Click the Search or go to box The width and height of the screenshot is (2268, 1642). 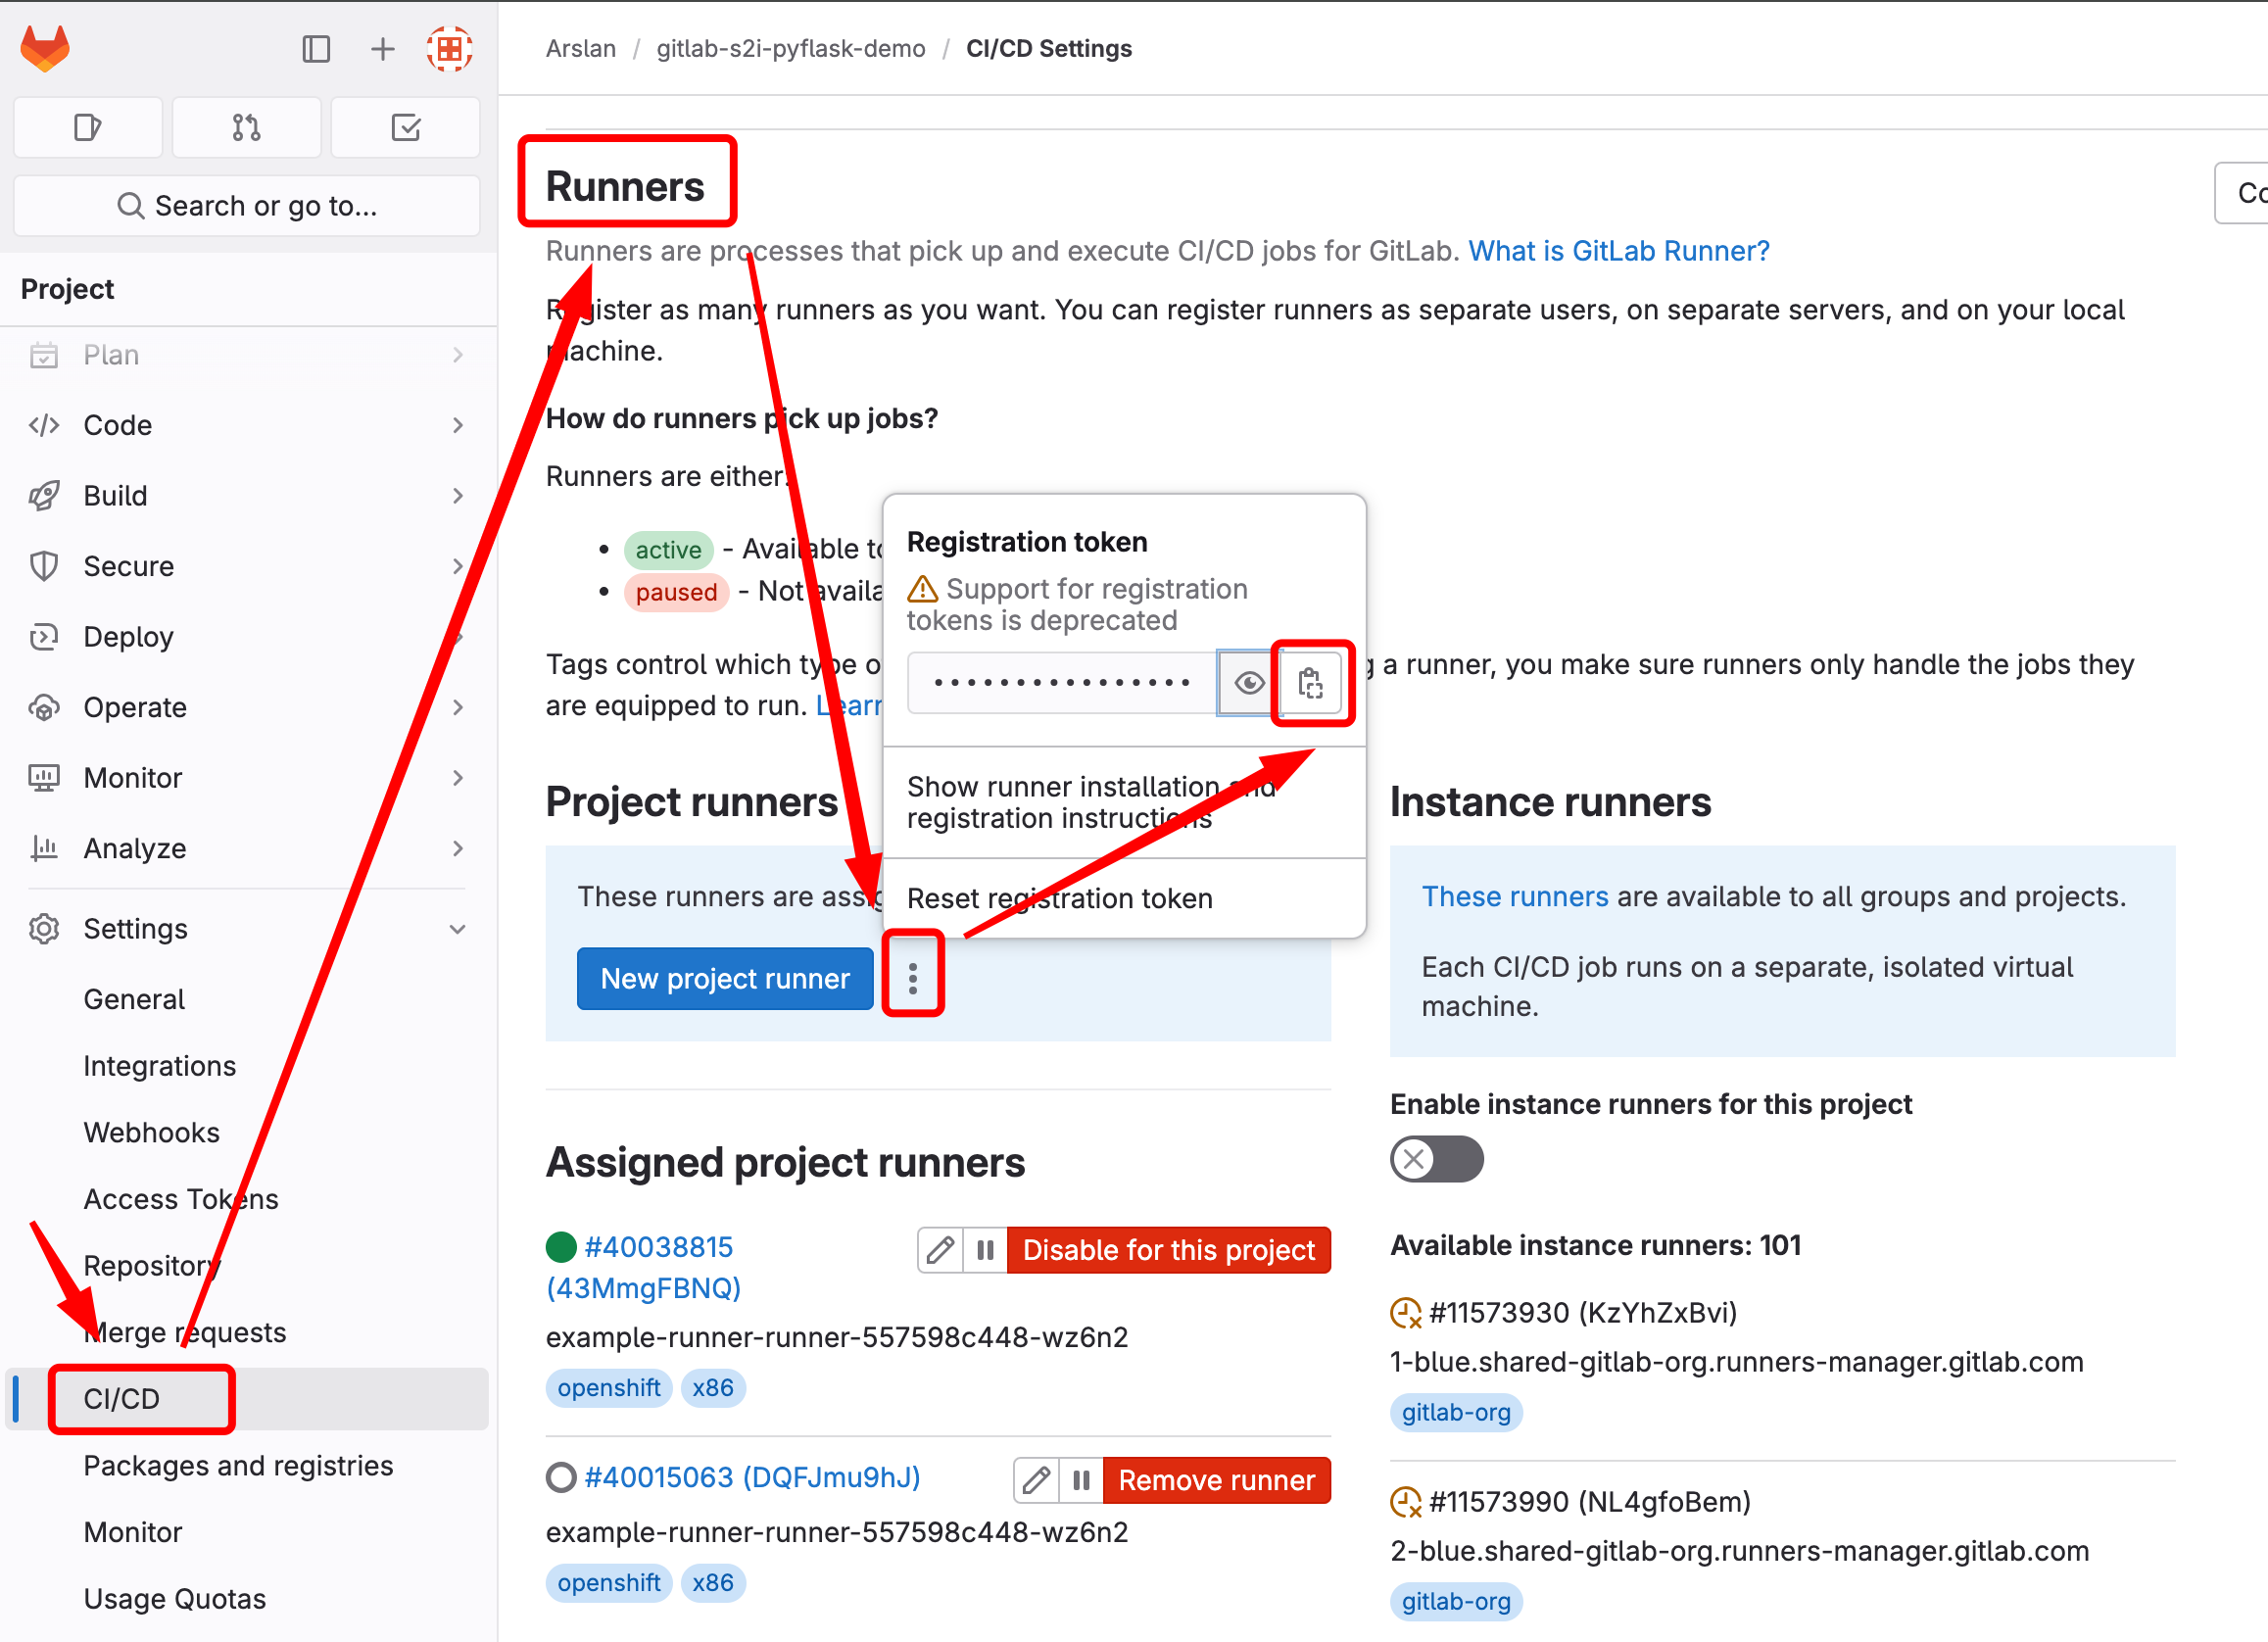pos(247,206)
